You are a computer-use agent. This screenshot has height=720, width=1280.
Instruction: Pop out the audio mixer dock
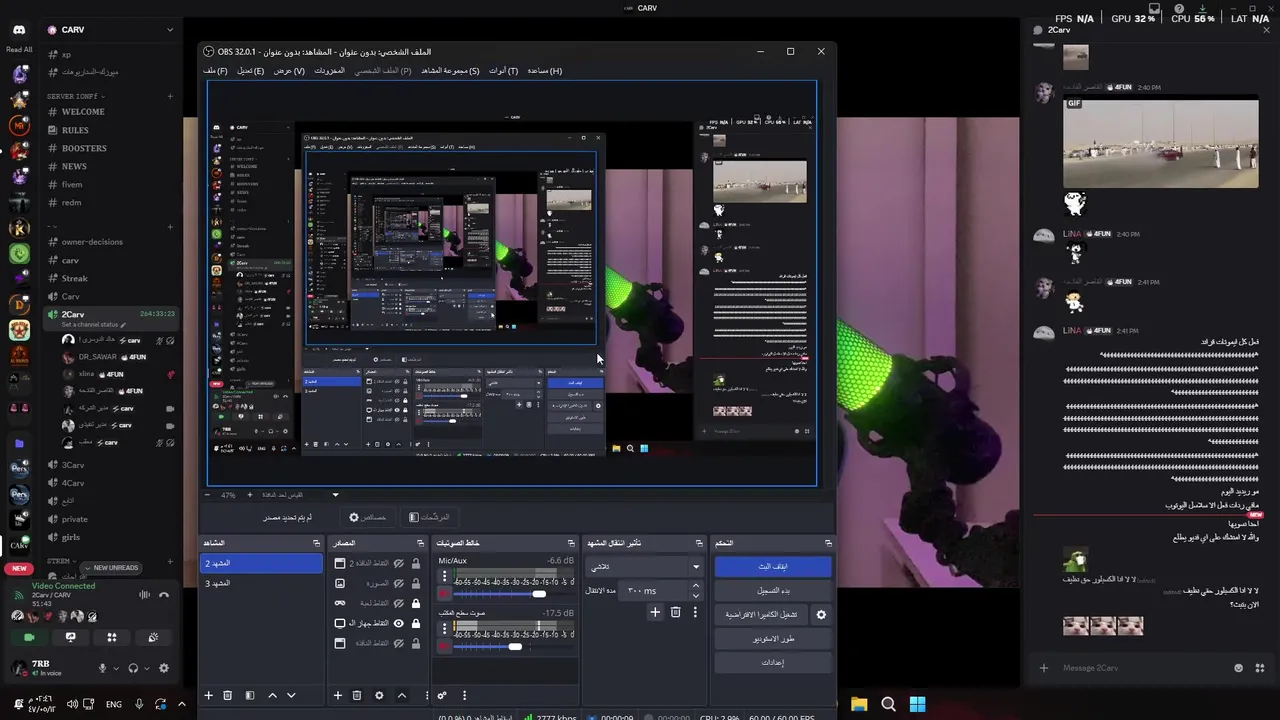coord(571,543)
